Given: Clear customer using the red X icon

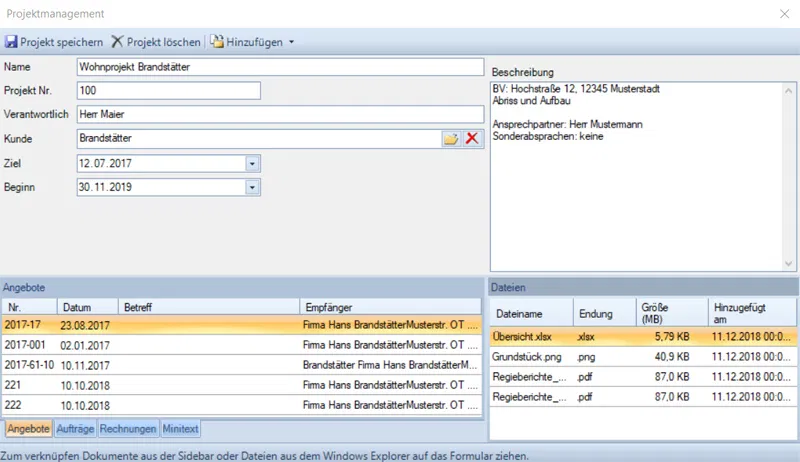Looking at the screenshot, I should click(472, 138).
